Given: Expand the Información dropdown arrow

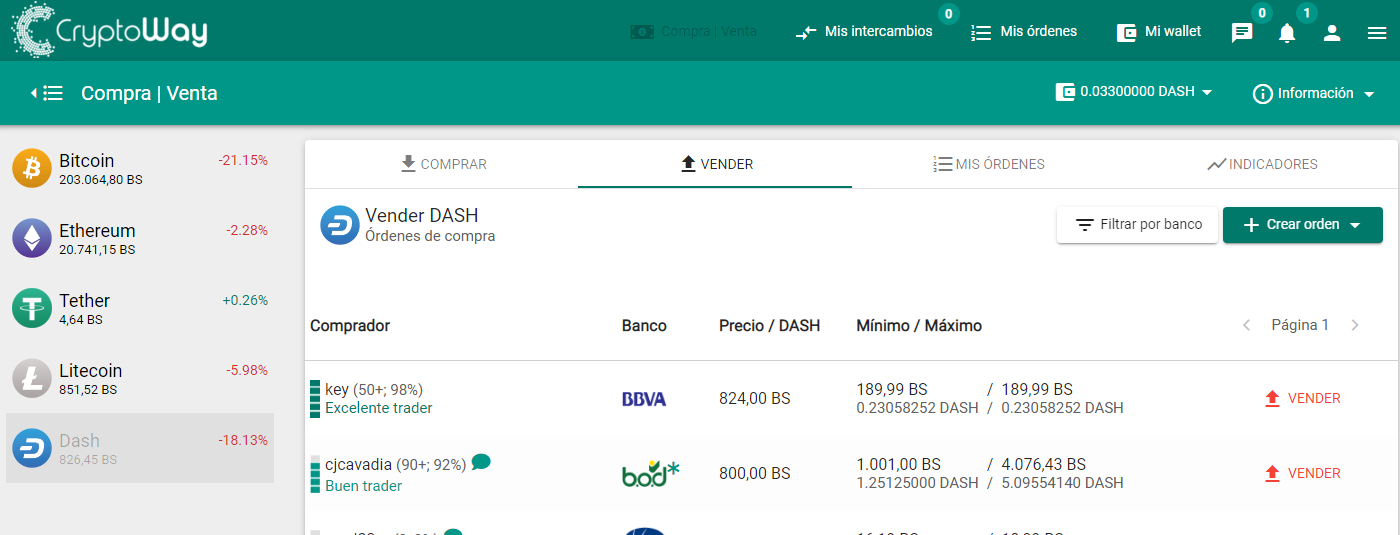Looking at the screenshot, I should [1368, 94].
